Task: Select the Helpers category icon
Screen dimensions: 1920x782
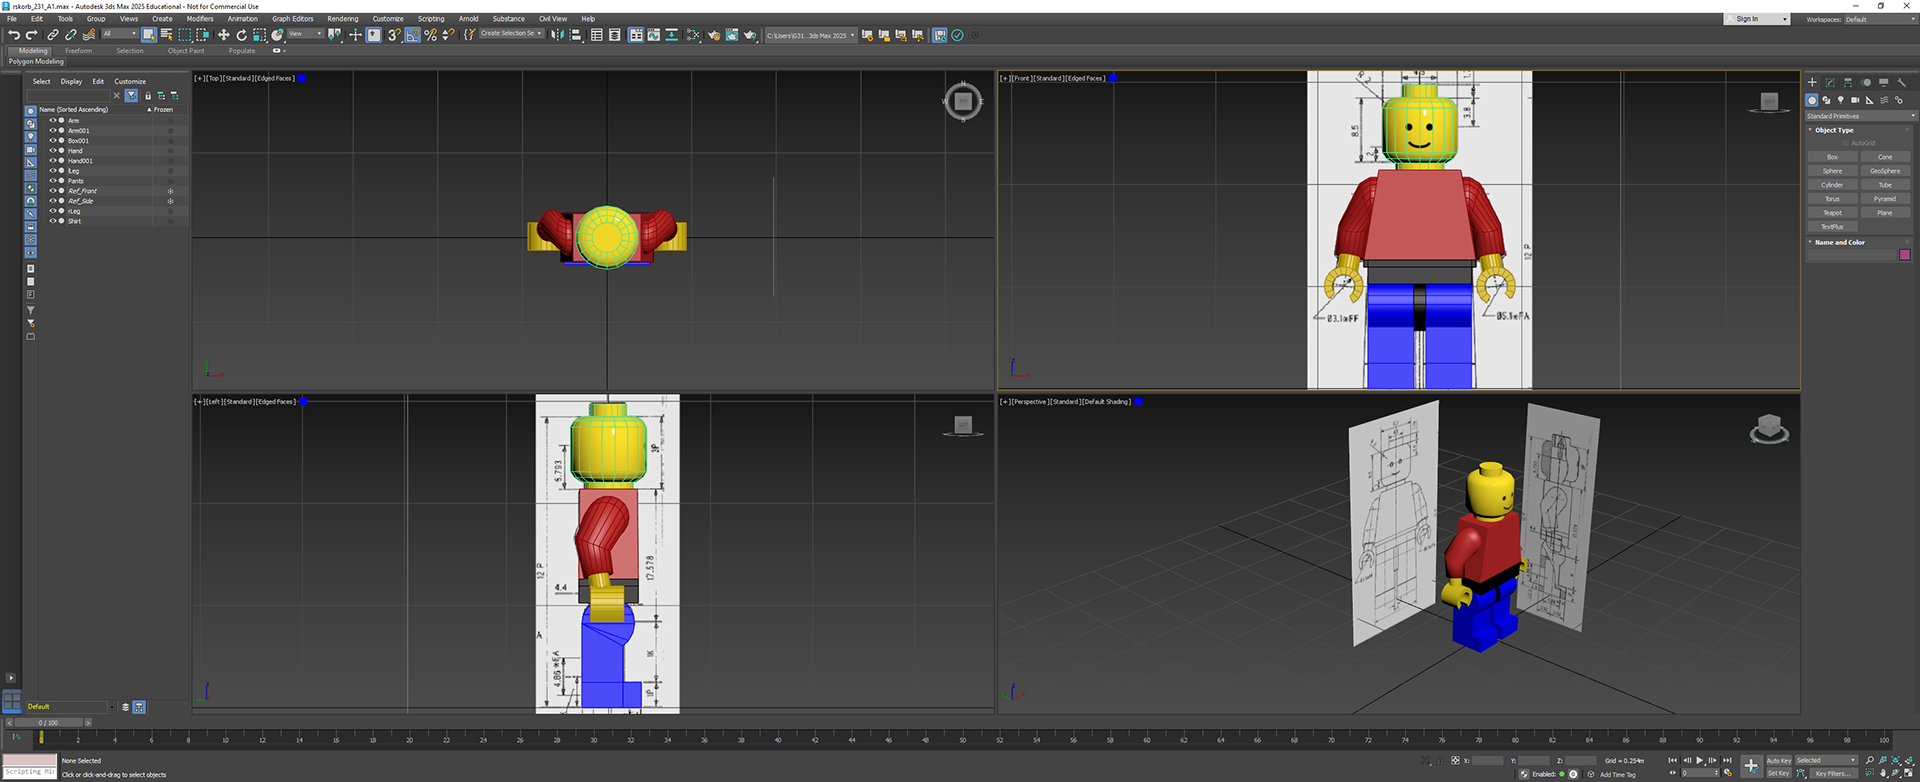Action: 1870,100
